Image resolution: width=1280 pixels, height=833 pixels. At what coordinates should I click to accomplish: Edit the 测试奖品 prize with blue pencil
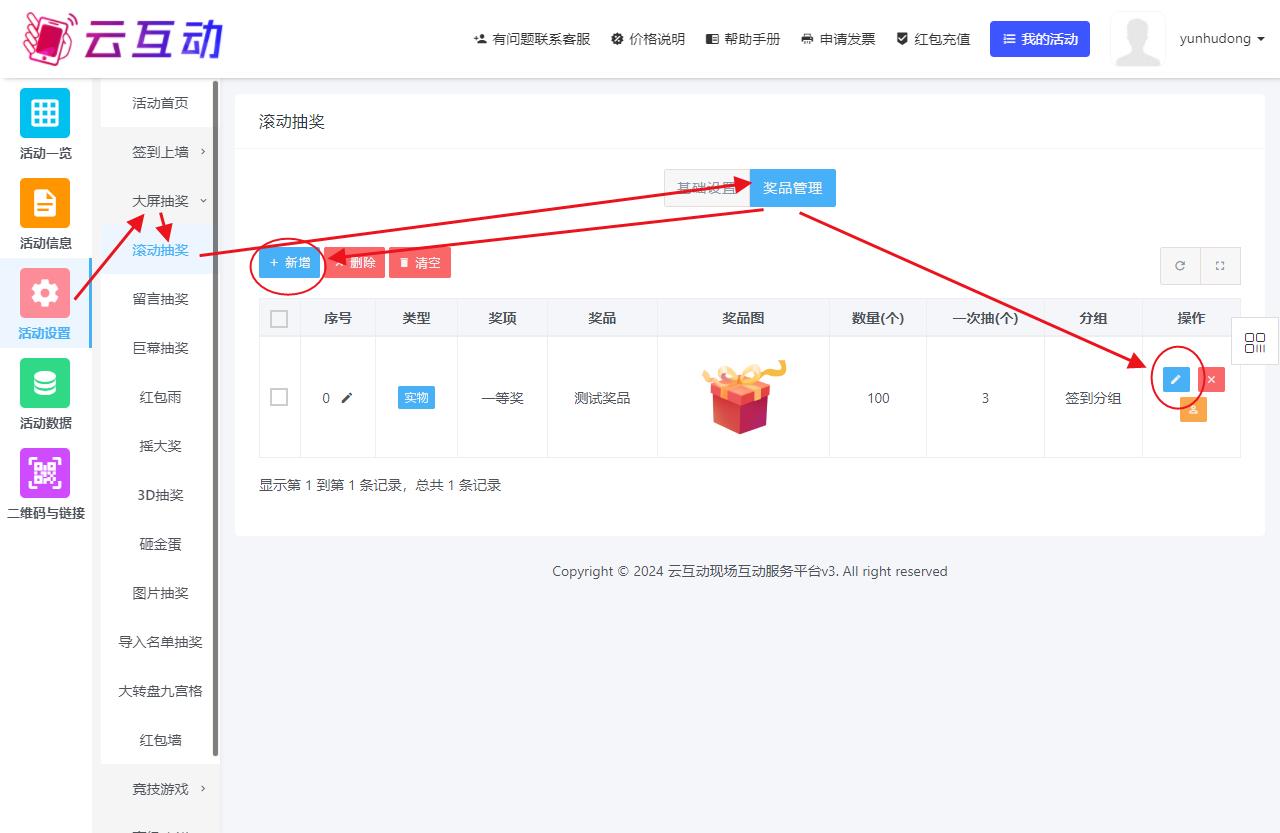pyautogui.click(x=1176, y=379)
